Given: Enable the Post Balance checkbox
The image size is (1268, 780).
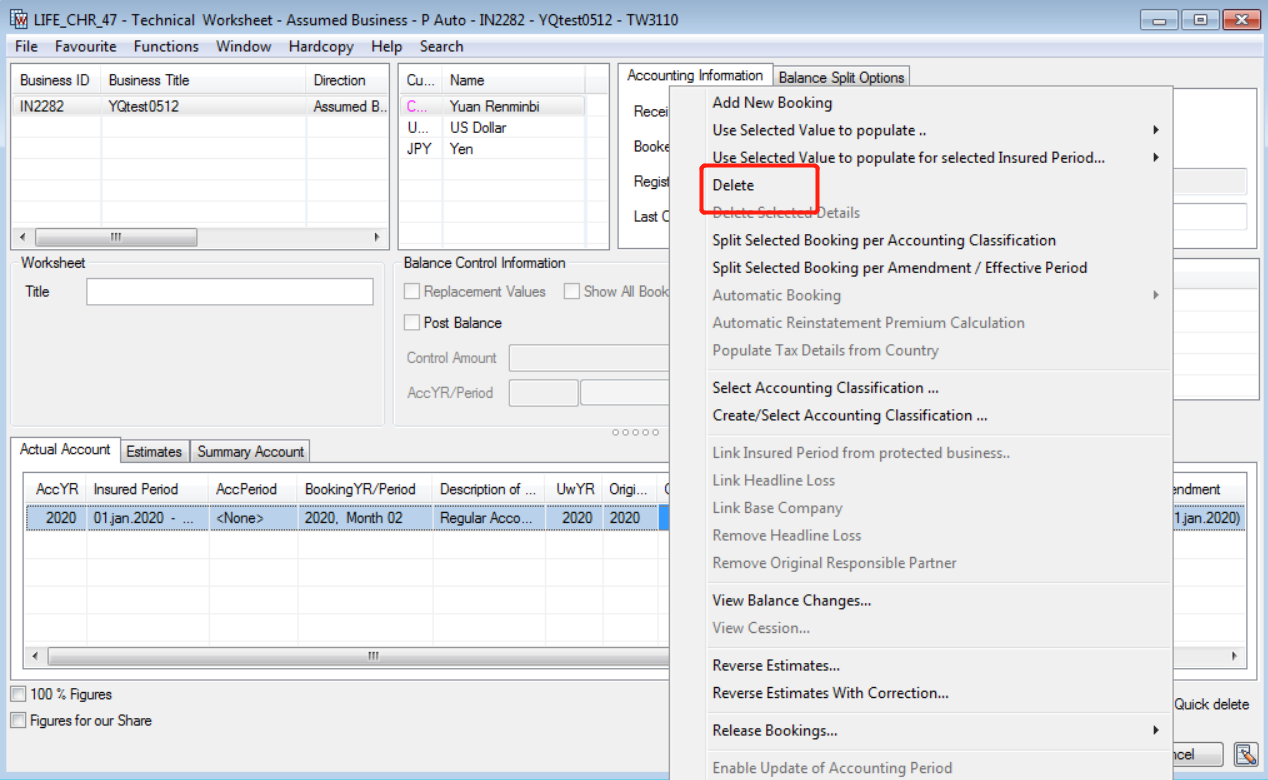Looking at the screenshot, I should point(412,323).
